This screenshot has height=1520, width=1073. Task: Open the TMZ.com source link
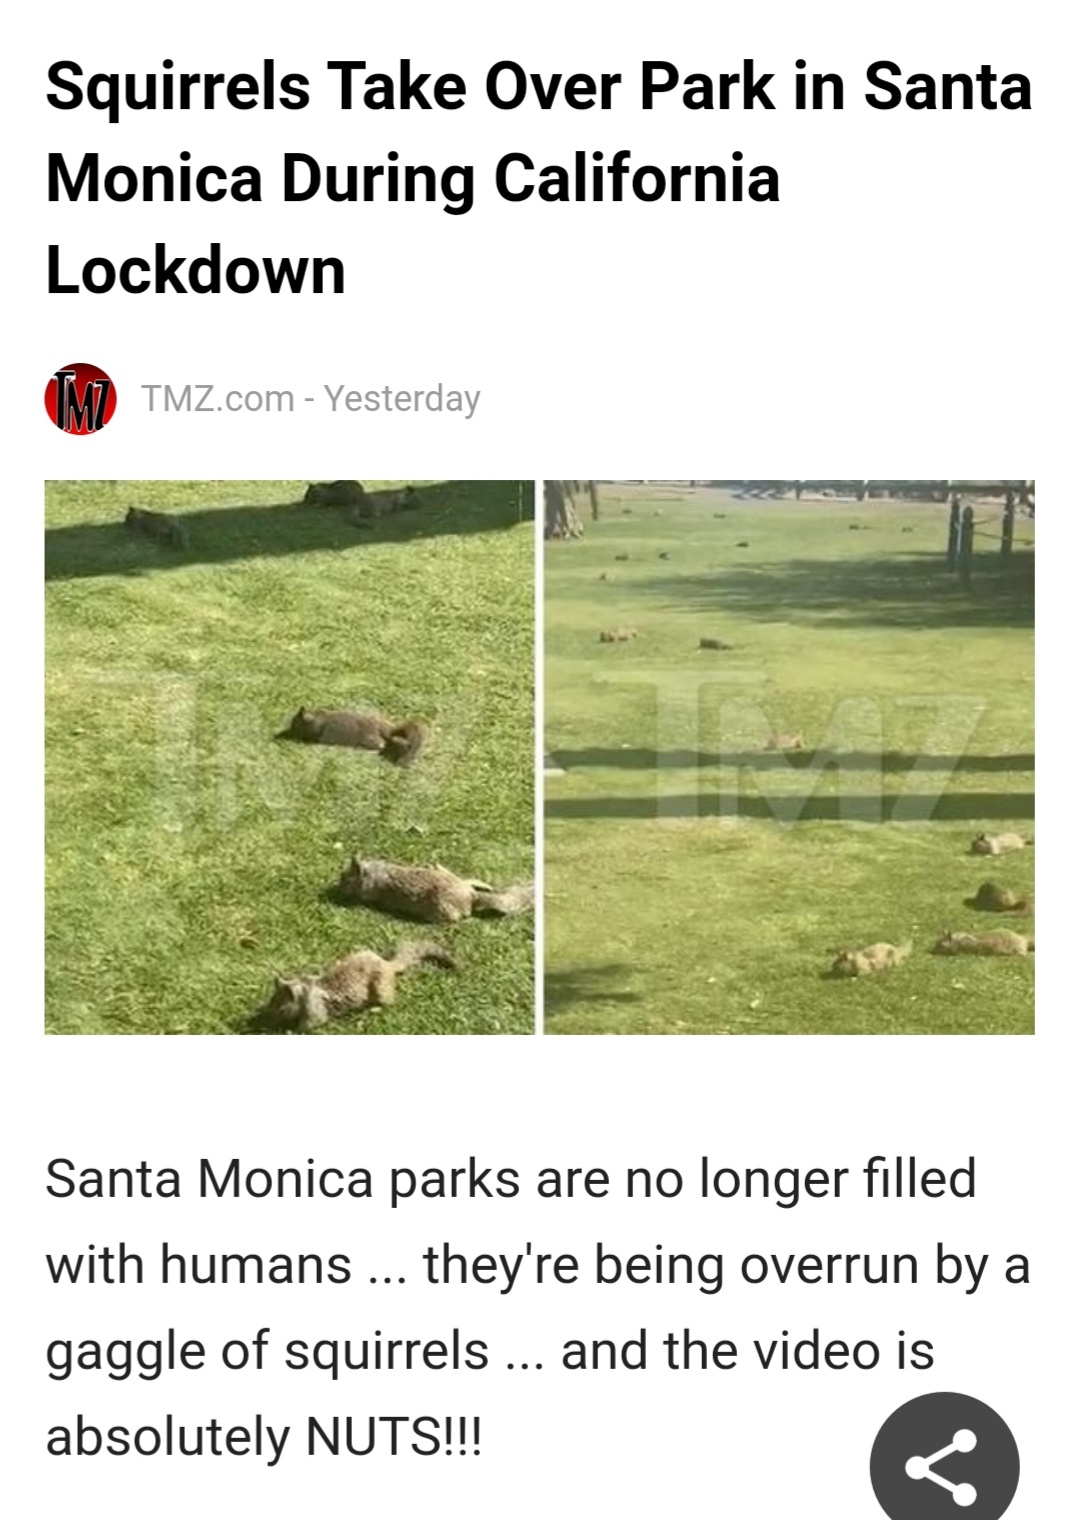(x=218, y=399)
